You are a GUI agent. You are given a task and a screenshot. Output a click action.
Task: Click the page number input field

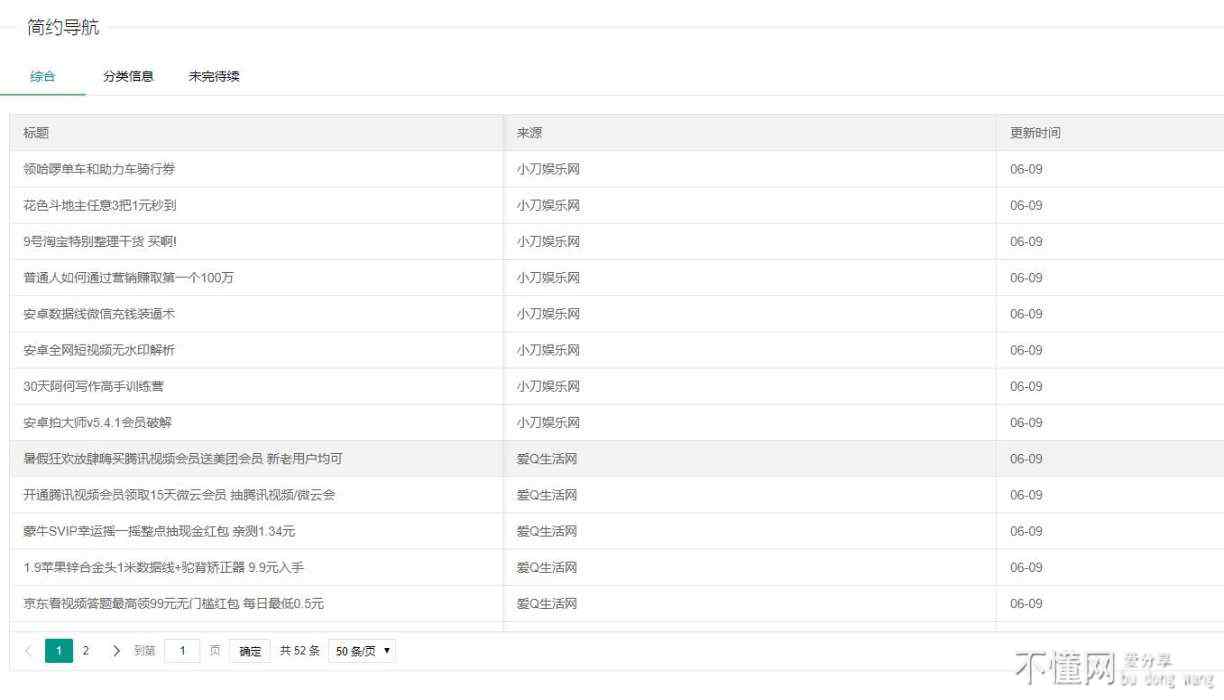click(182, 651)
